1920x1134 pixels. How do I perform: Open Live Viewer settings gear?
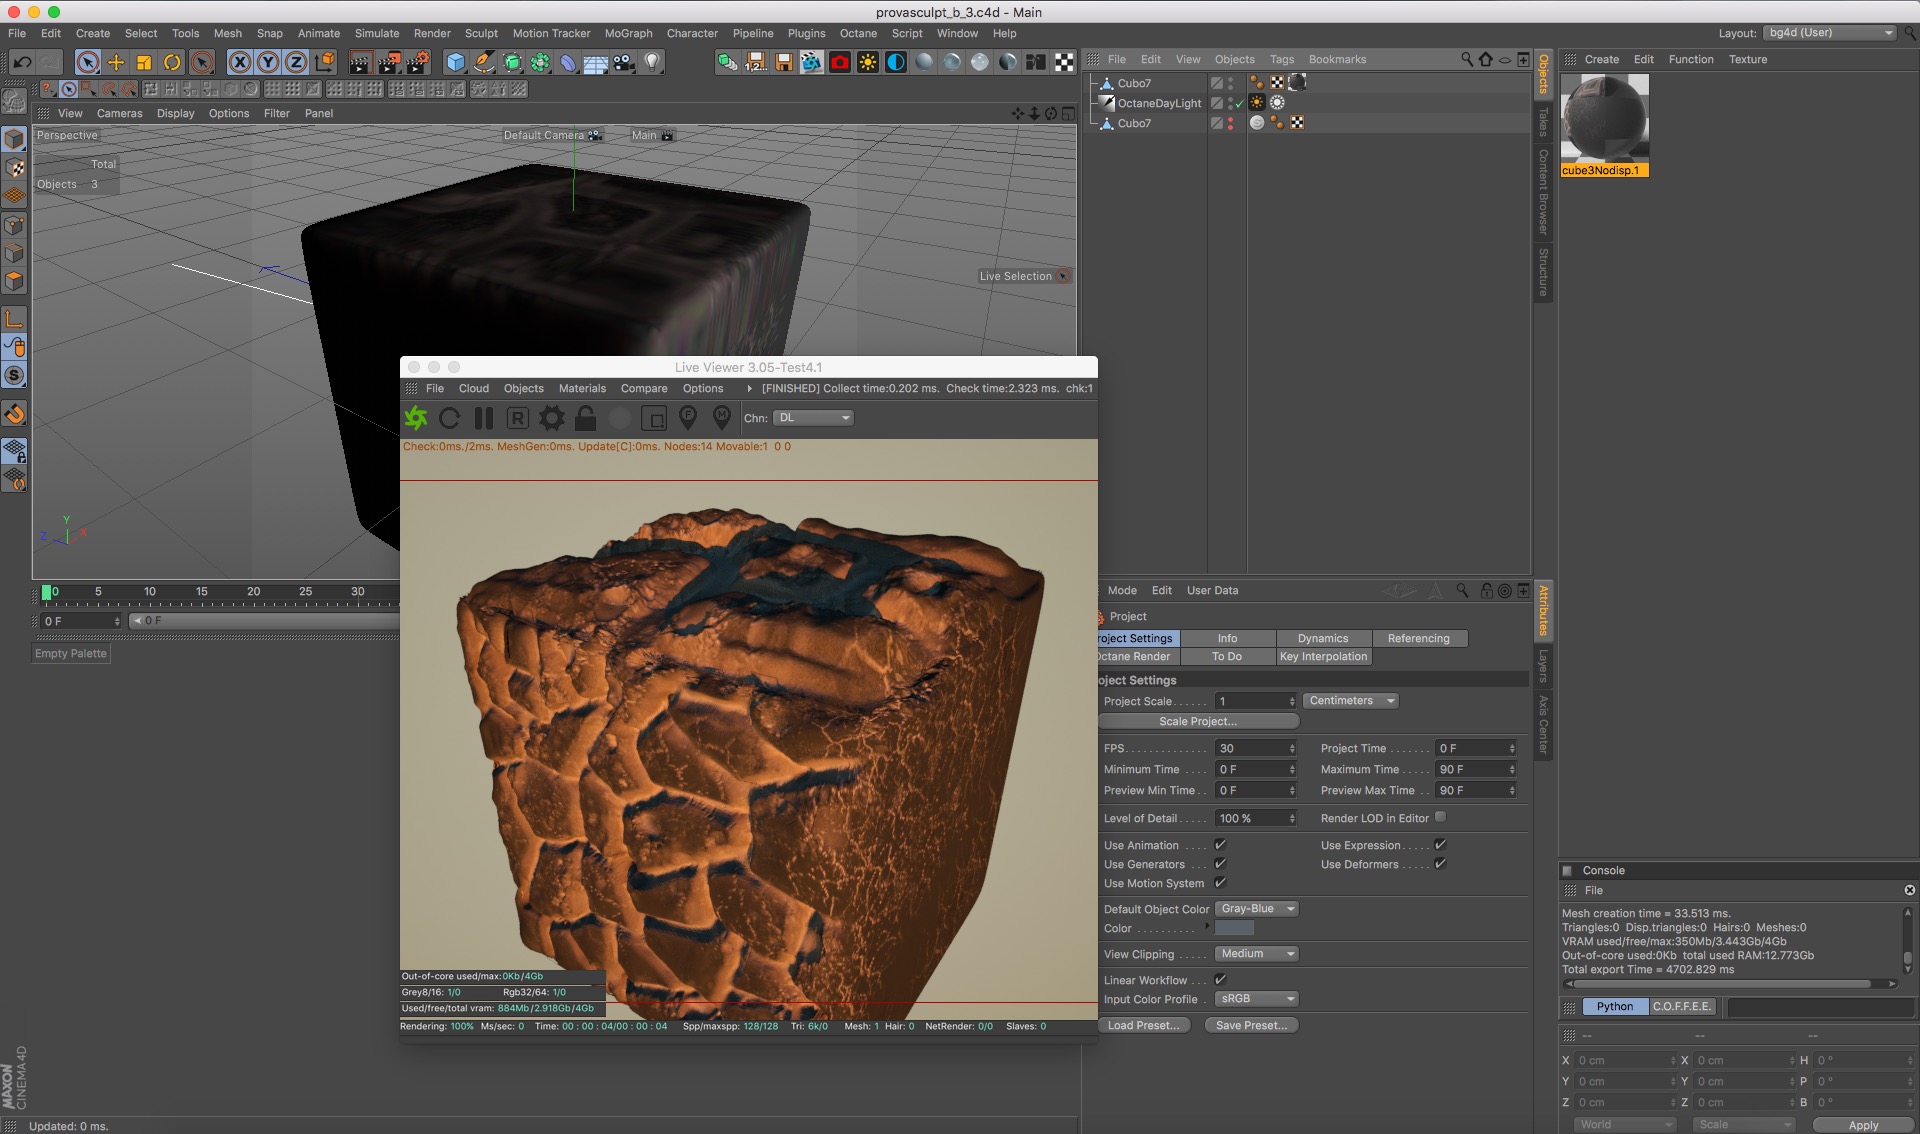[552, 418]
